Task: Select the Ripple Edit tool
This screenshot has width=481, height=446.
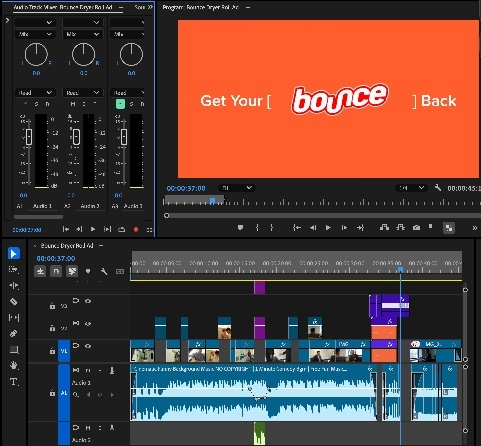Action: 14,285
